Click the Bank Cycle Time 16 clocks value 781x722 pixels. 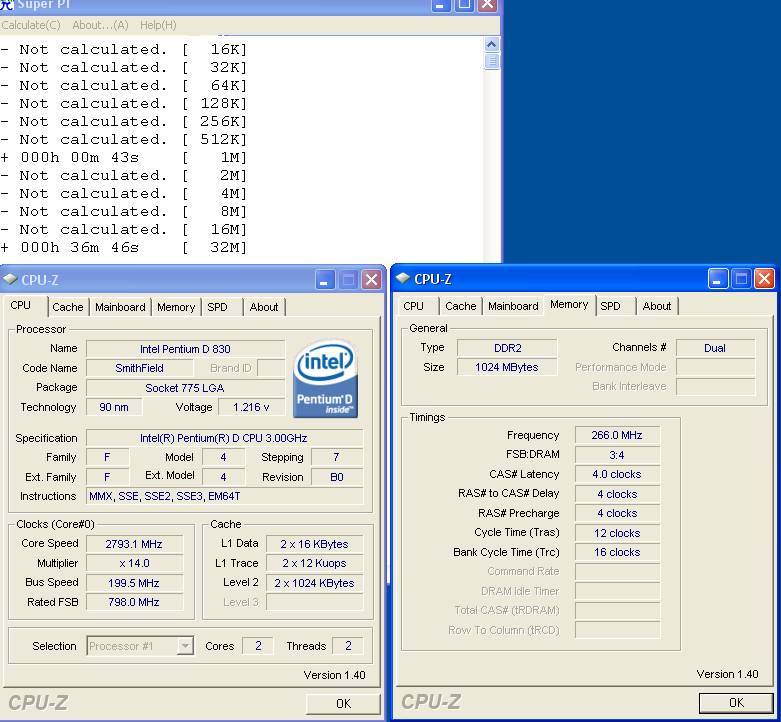(617, 553)
